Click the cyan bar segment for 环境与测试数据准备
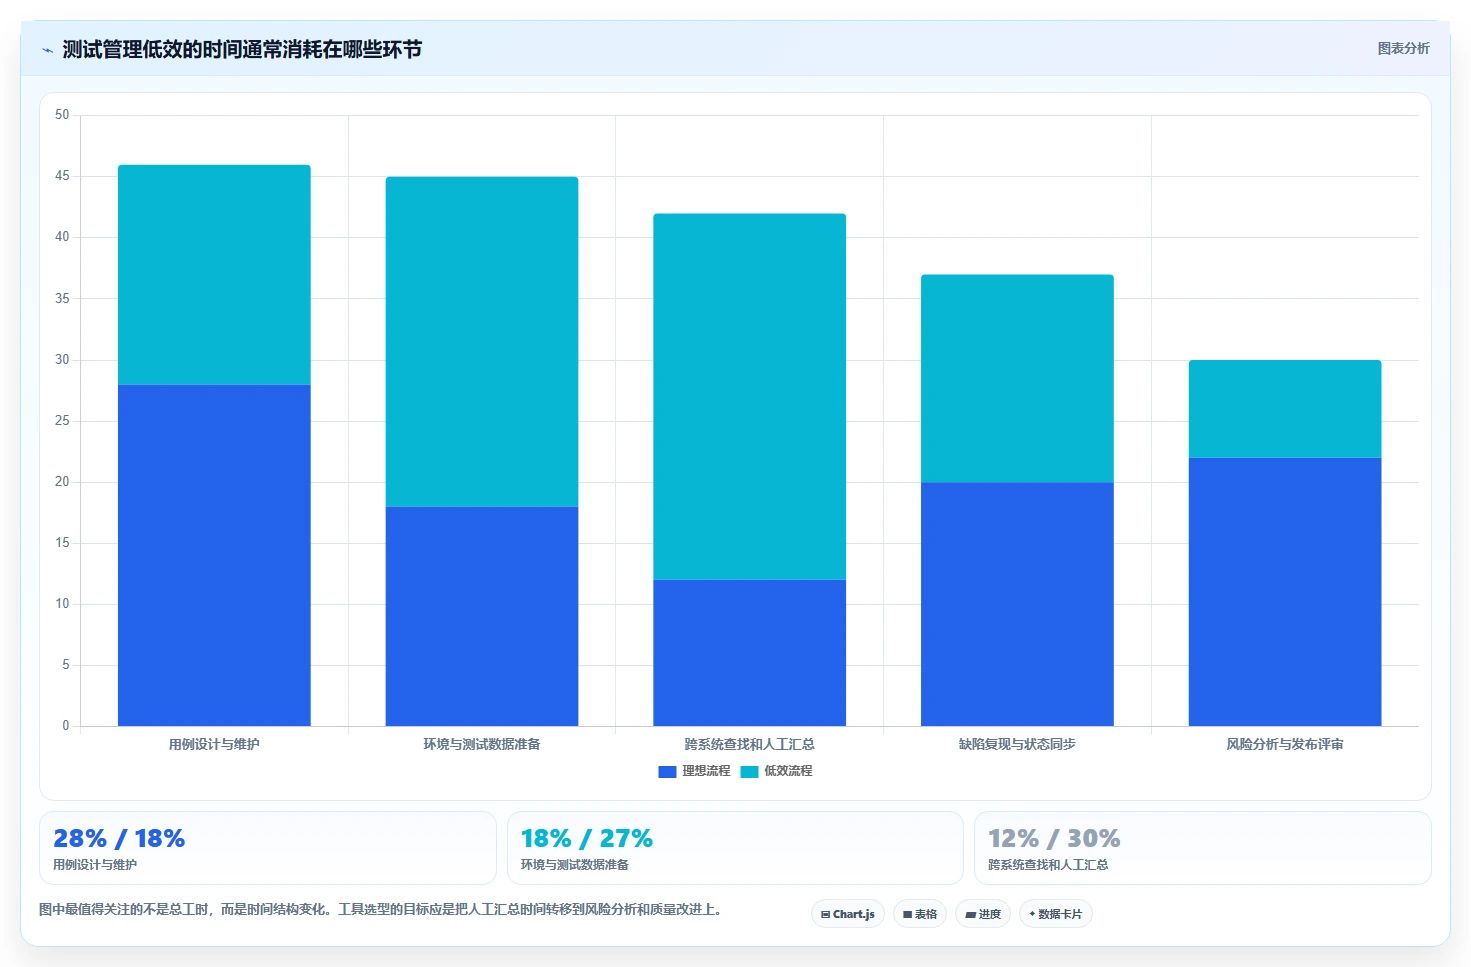 482,342
